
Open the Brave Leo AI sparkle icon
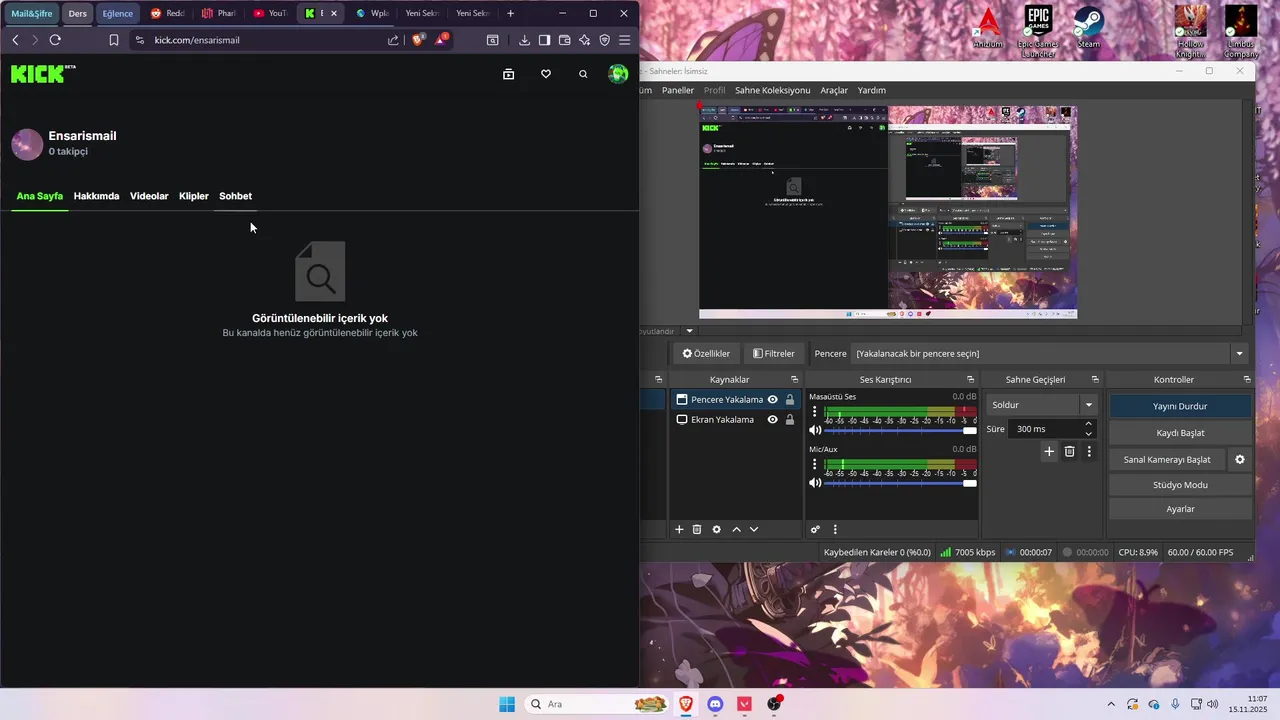(x=585, y=40)
